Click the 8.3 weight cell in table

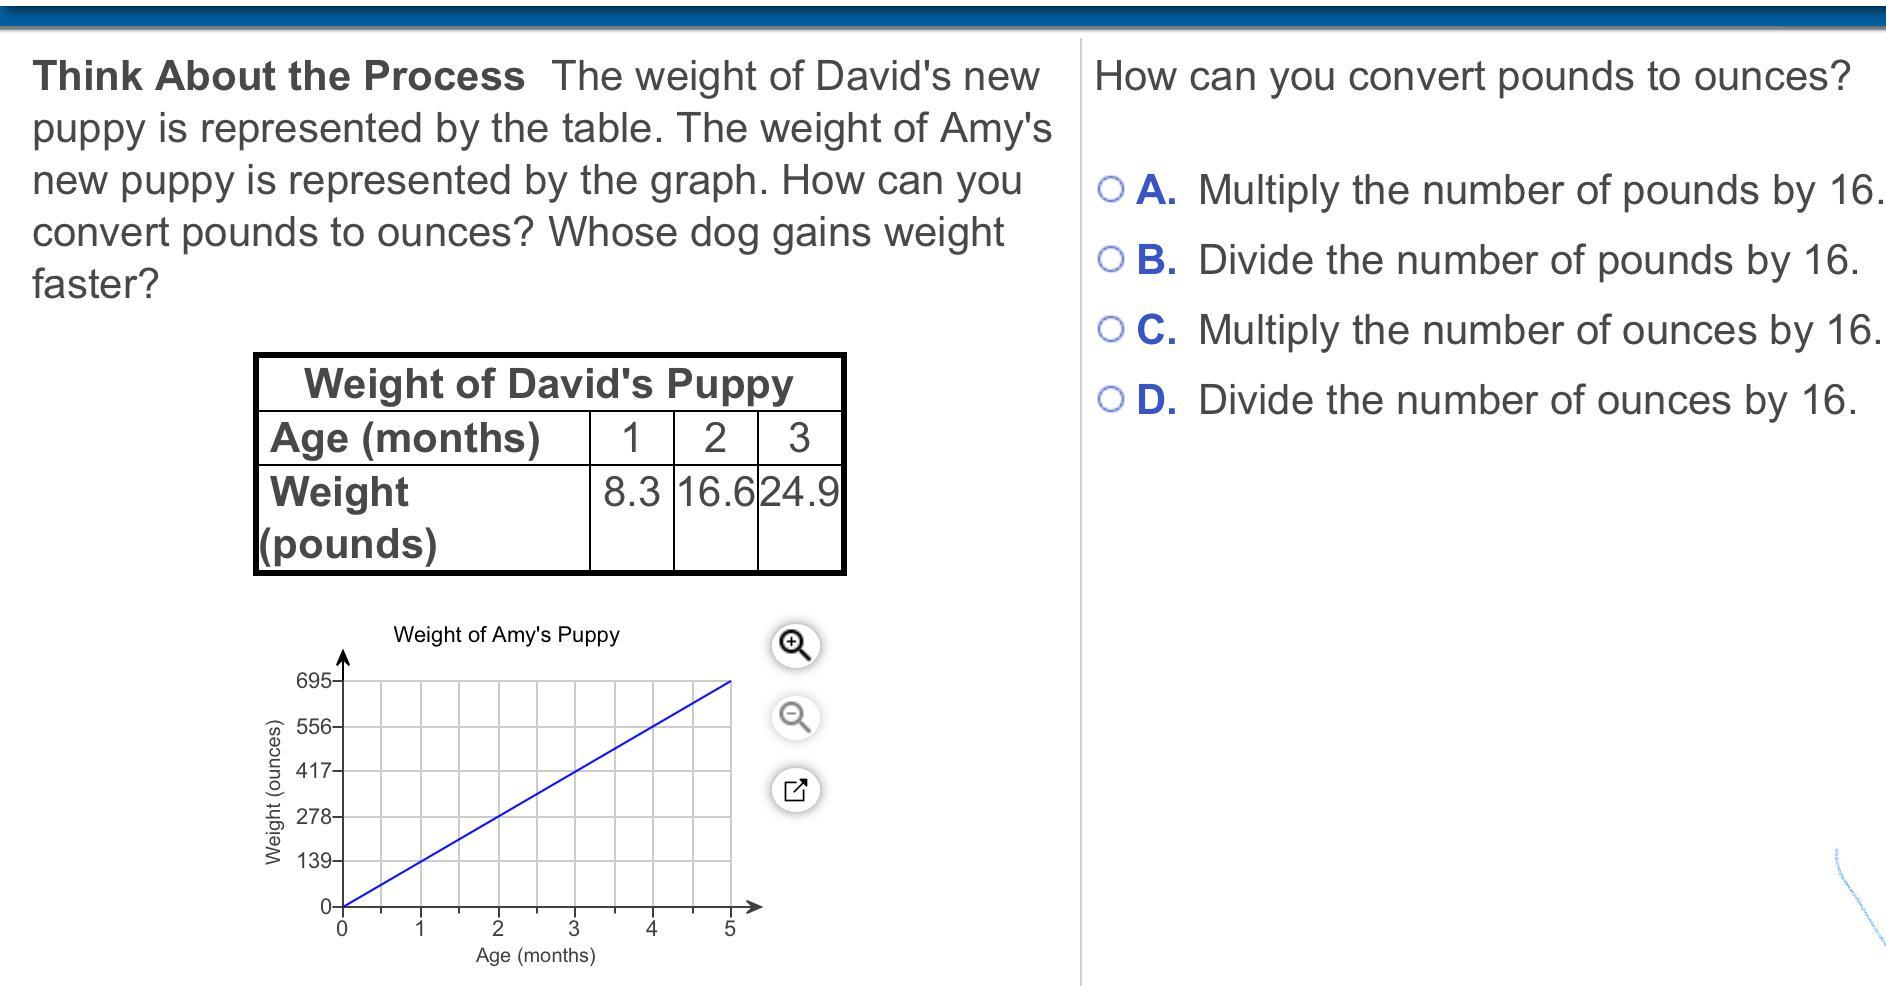(632, 492)
